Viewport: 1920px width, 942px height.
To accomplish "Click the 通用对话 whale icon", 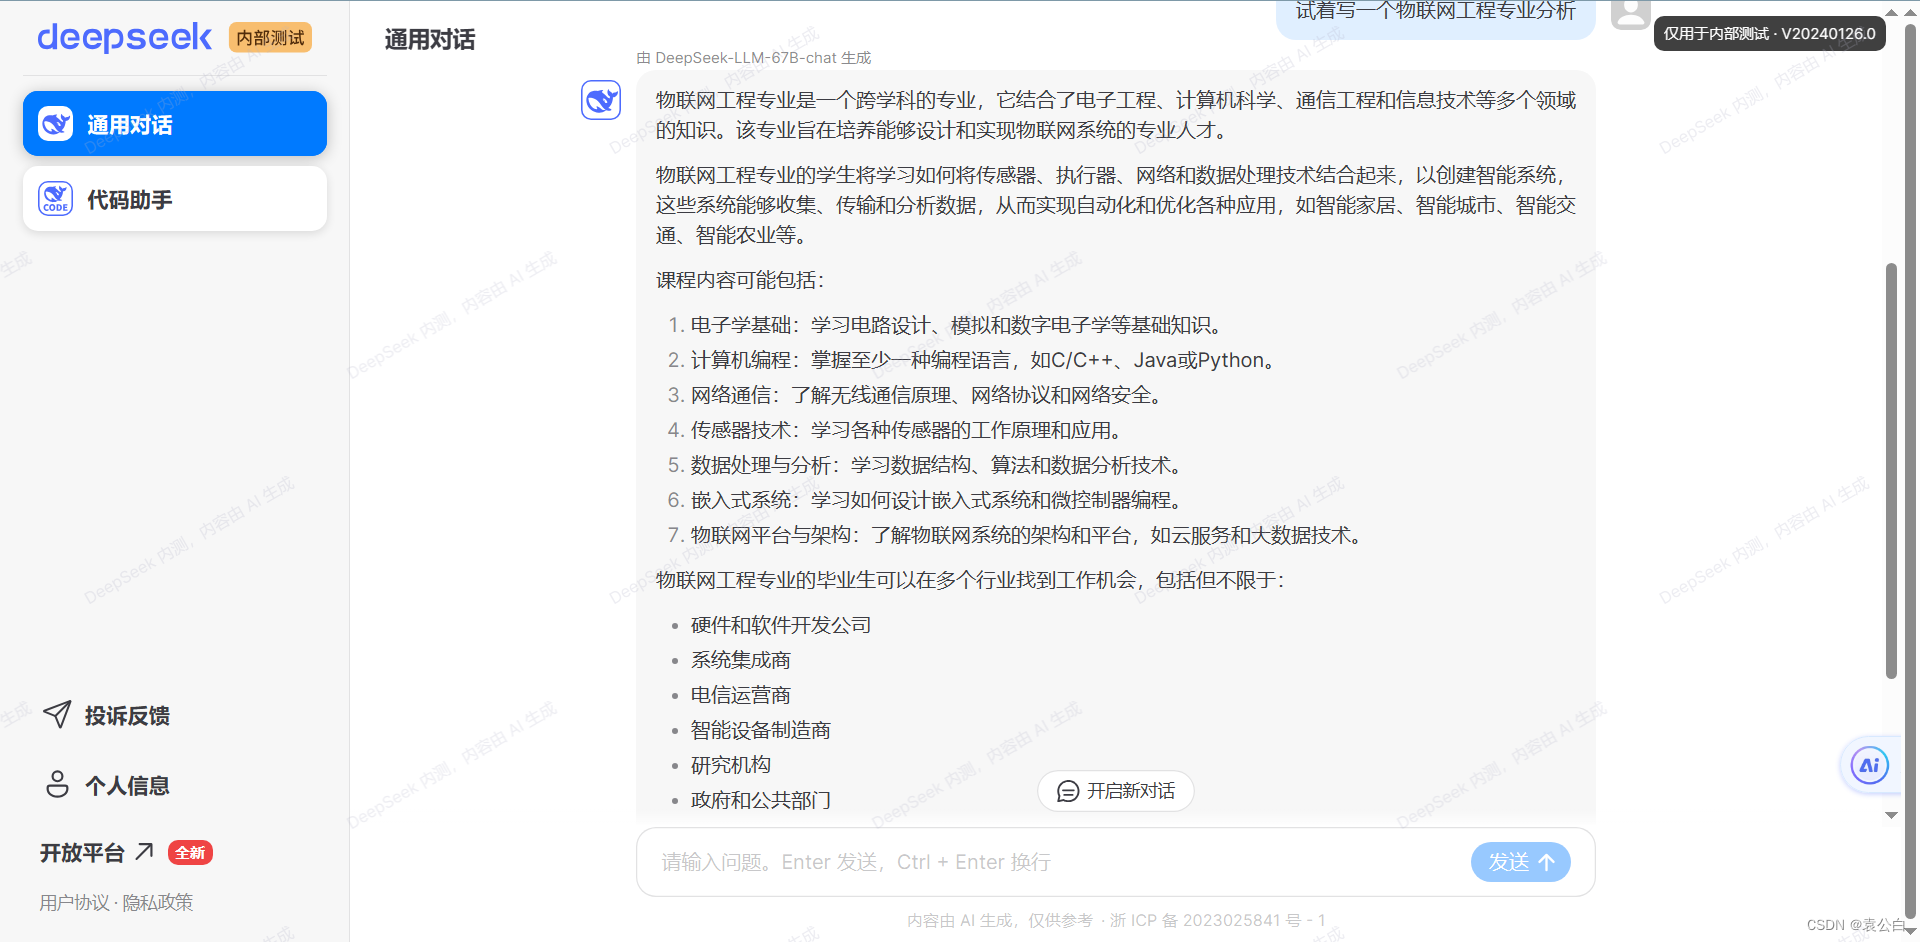I will 56,124.
